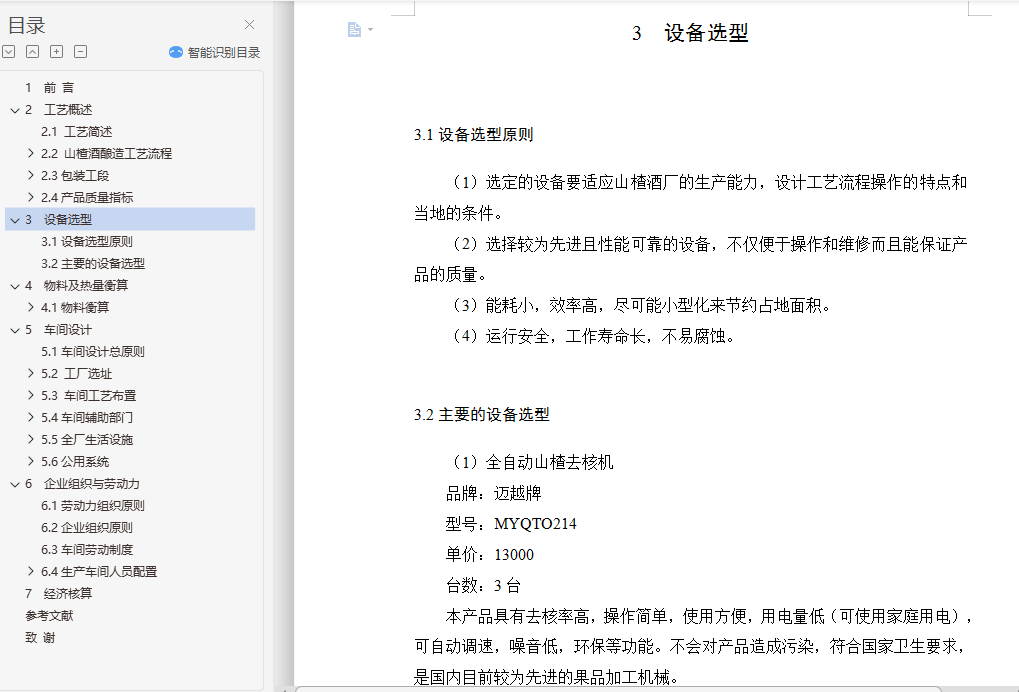Image resolution: width=1019 pixels, height=692 pixels.
Task: Go to 参考文献 in outline
Action: pyautogui.click(x=49, y=616)
